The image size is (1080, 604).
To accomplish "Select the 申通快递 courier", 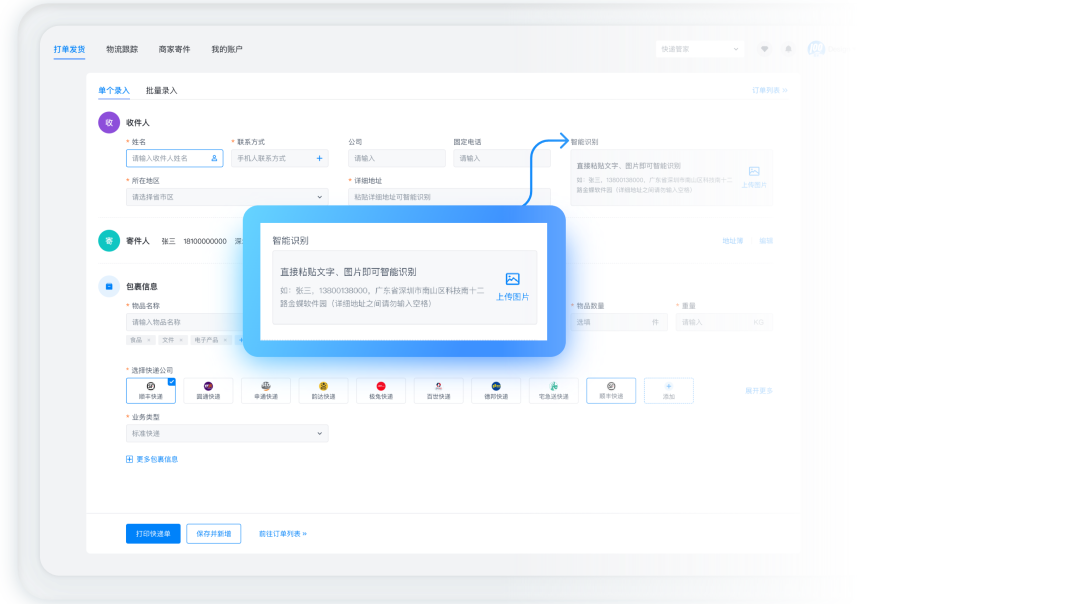I will [266, 390].
